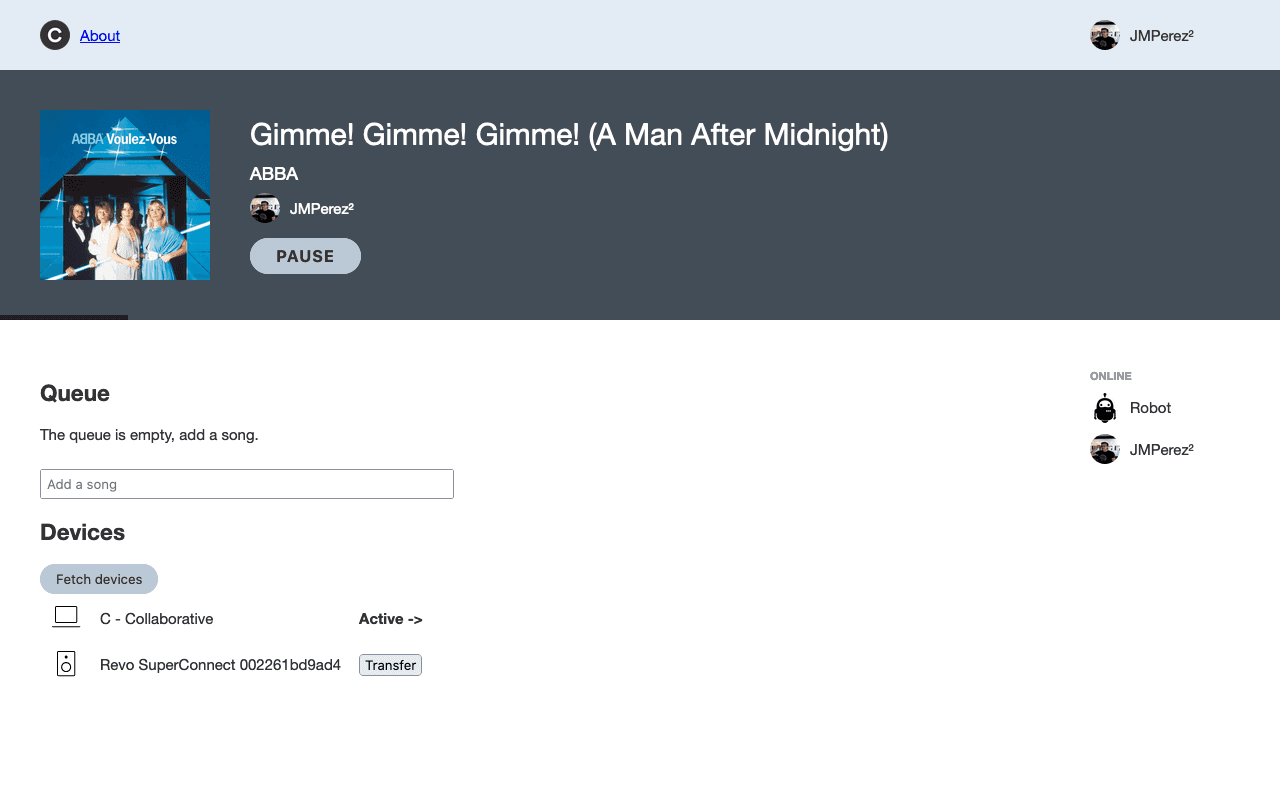Click the JMPerez² username in top header
This screenshot has width=1280, height=800.
tap(1162, 35)
